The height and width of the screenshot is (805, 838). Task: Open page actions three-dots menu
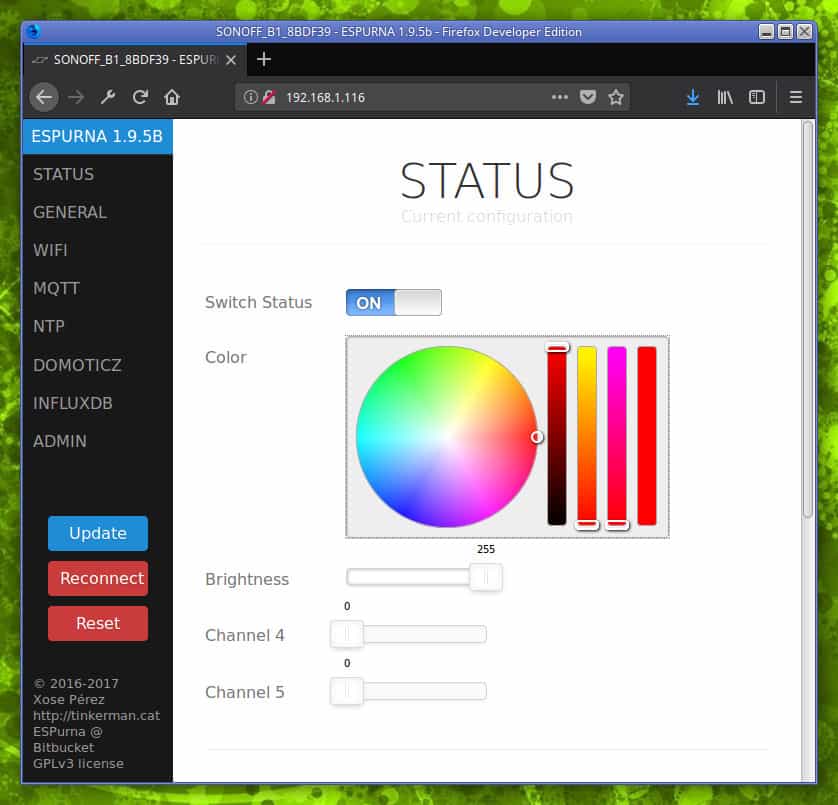(x=560, y=97)
